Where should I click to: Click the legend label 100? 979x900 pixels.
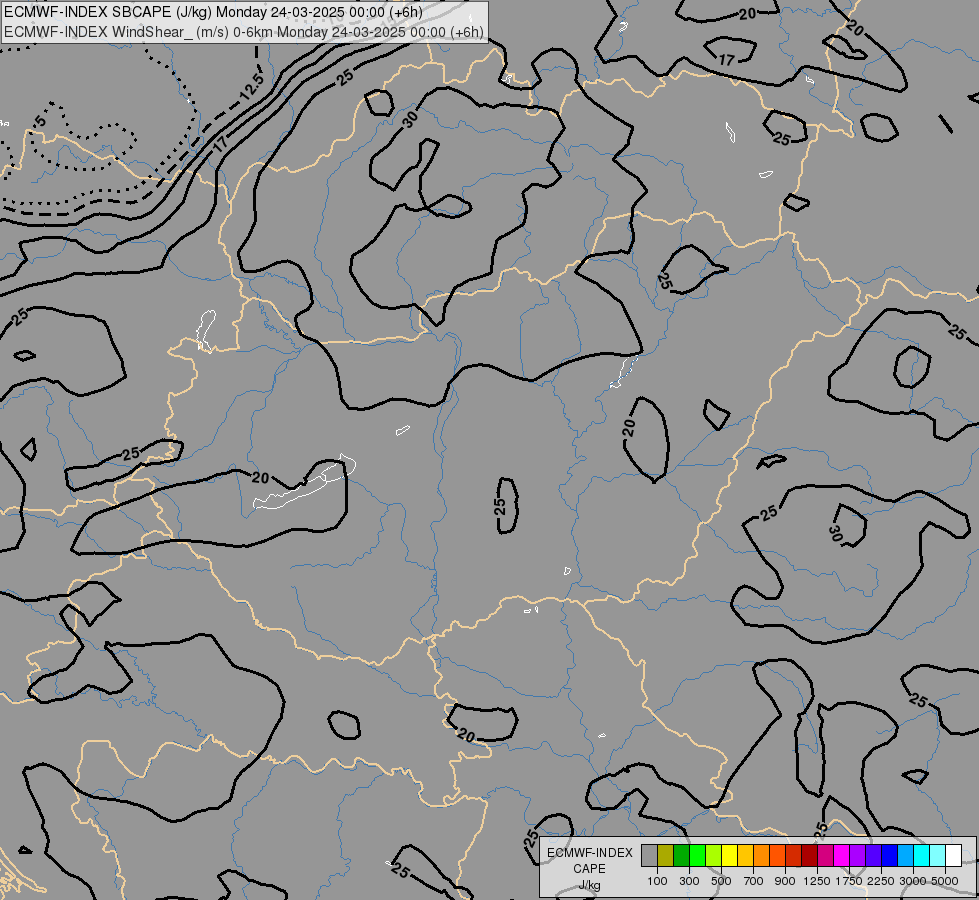click(x=657, y=881)
